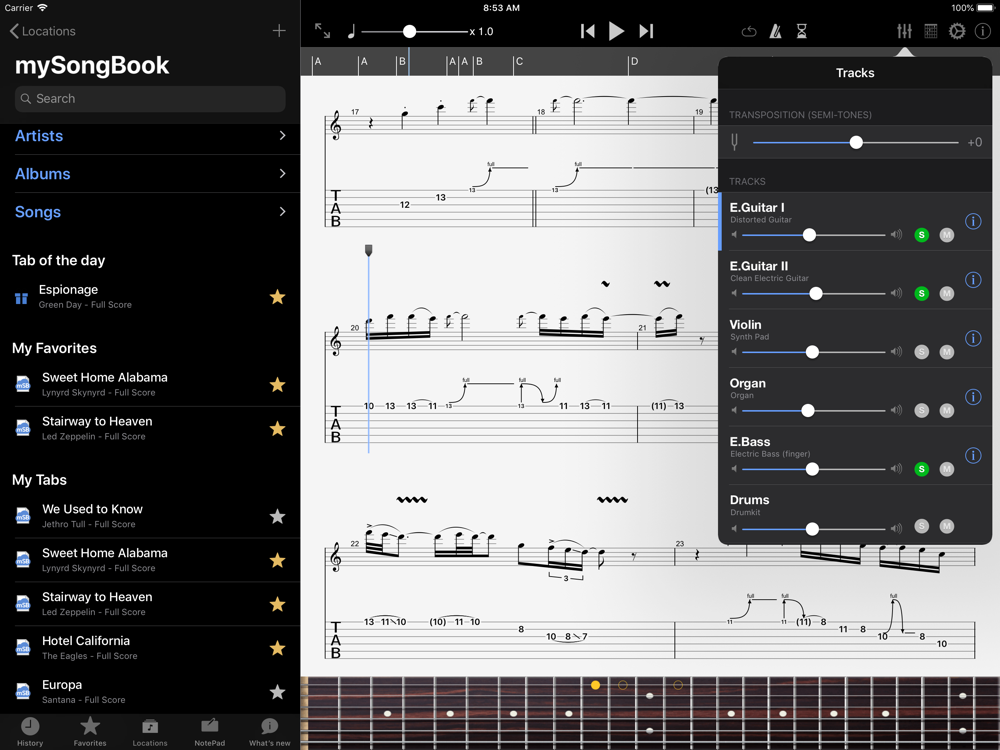
Task: Open Violin track info
Action: [973, 338]
